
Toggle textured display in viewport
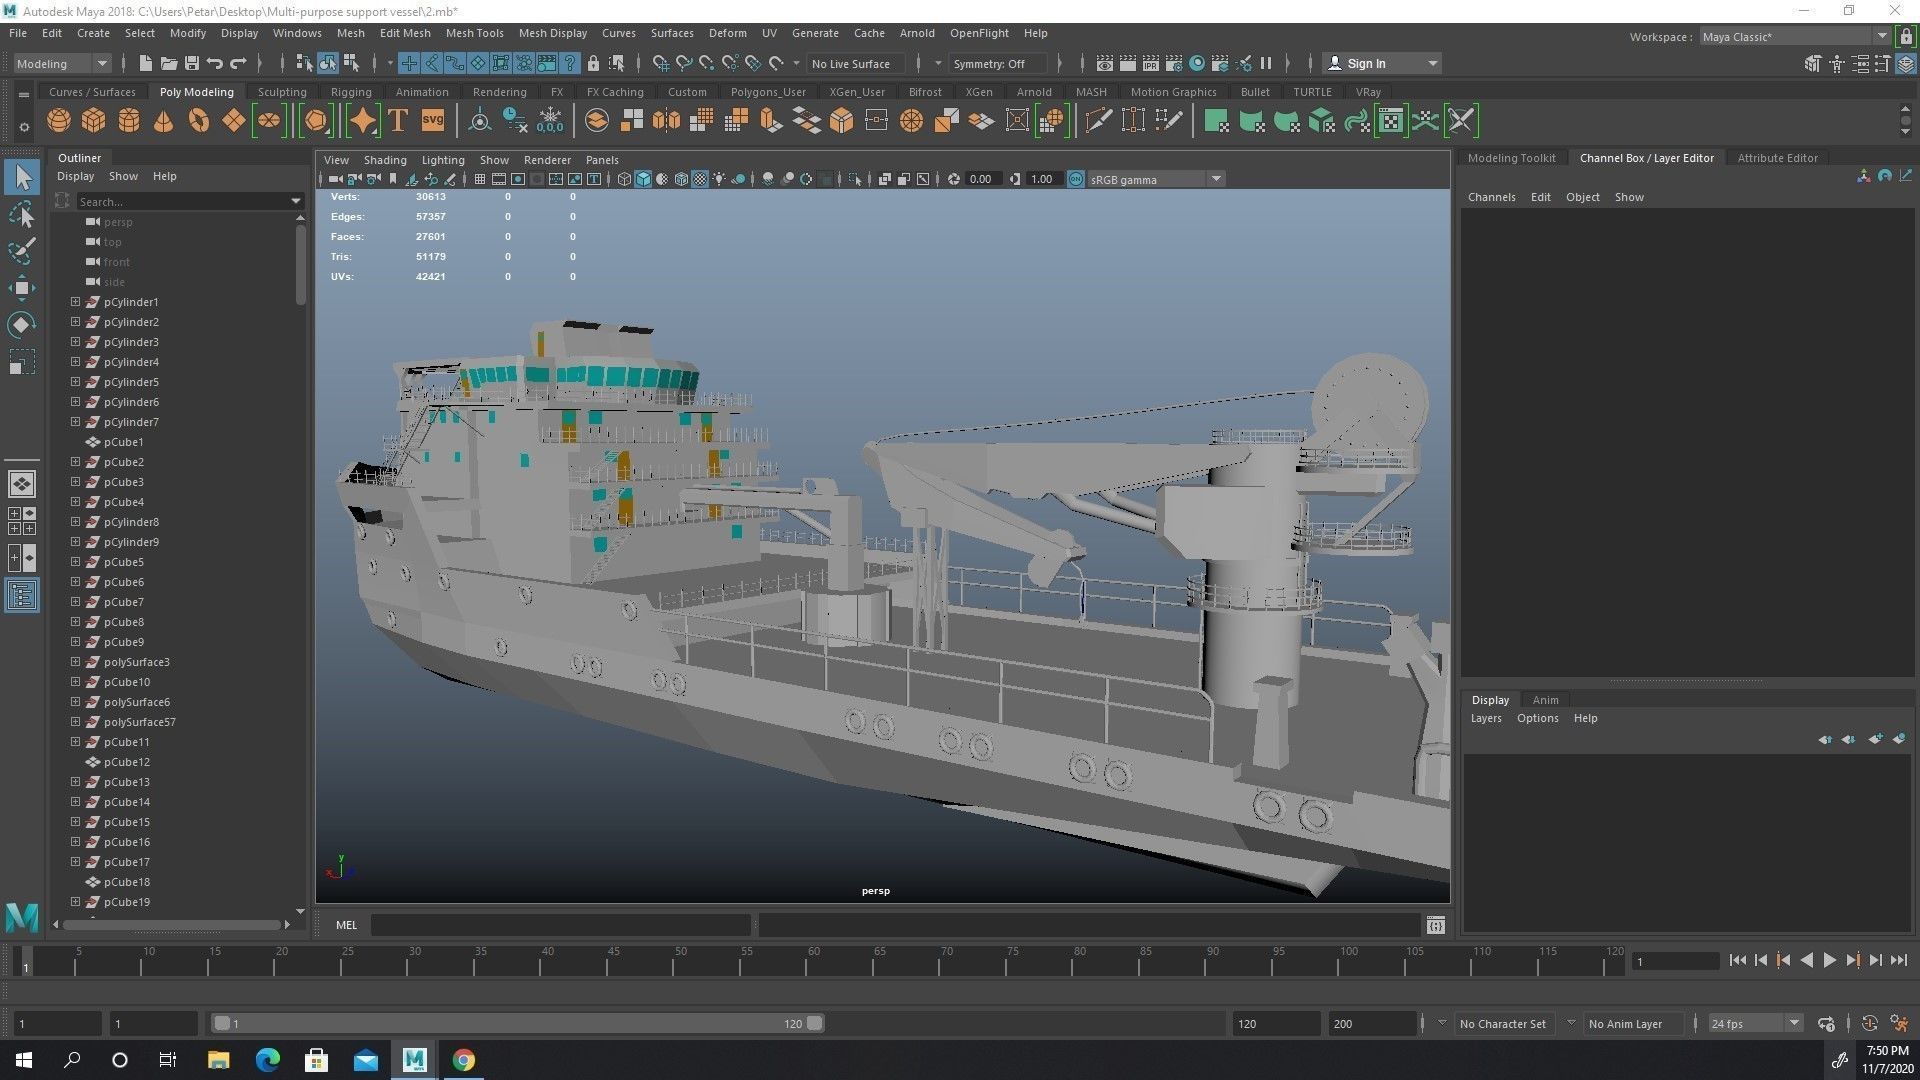(700, 179)
